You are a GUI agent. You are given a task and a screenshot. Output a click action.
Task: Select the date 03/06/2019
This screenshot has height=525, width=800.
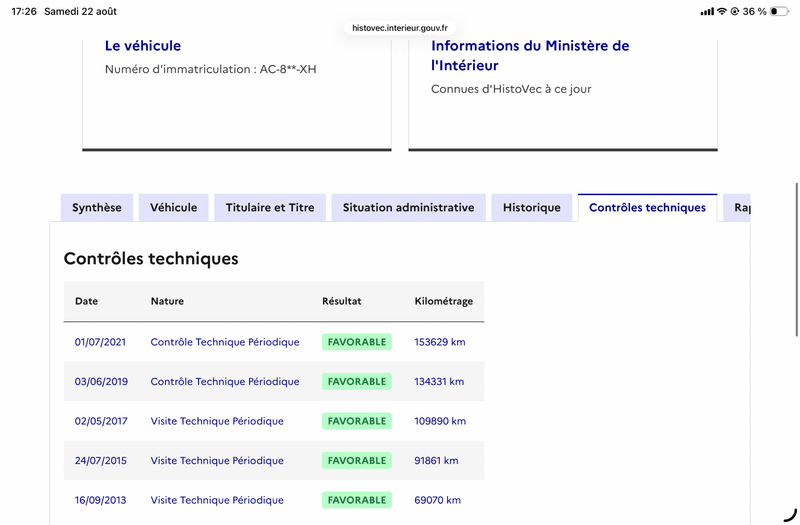[101, 382]
